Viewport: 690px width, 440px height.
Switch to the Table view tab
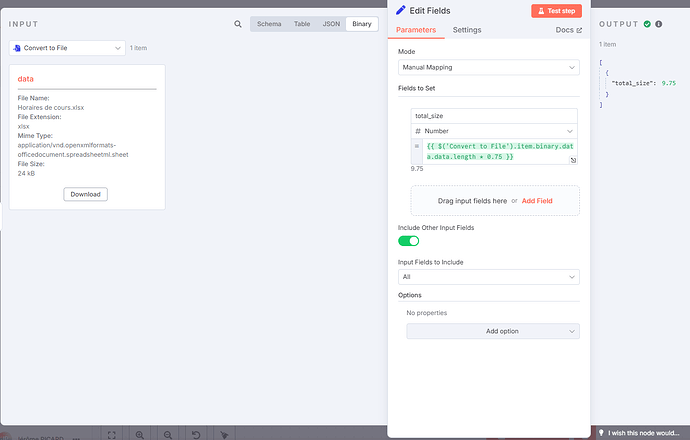coord(302,24)
